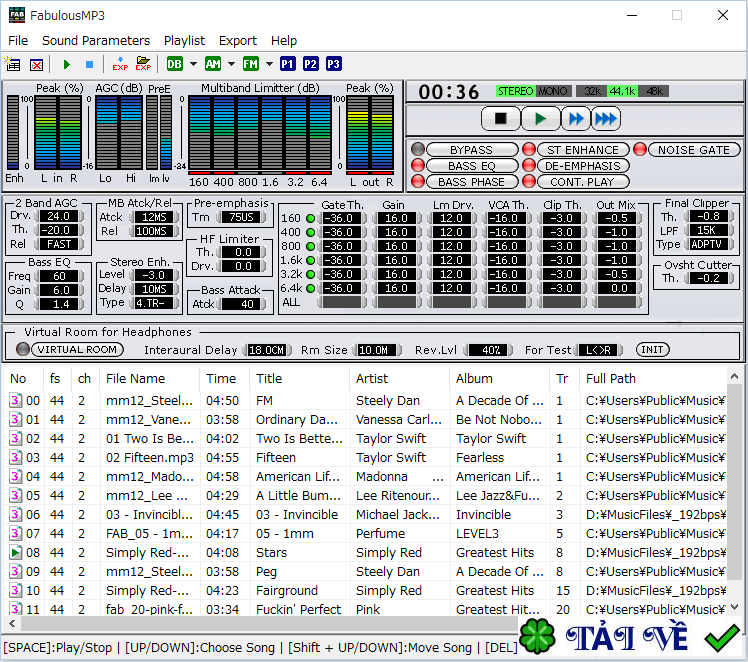Click the clear playlist red X icon

[x=37, y=64]
